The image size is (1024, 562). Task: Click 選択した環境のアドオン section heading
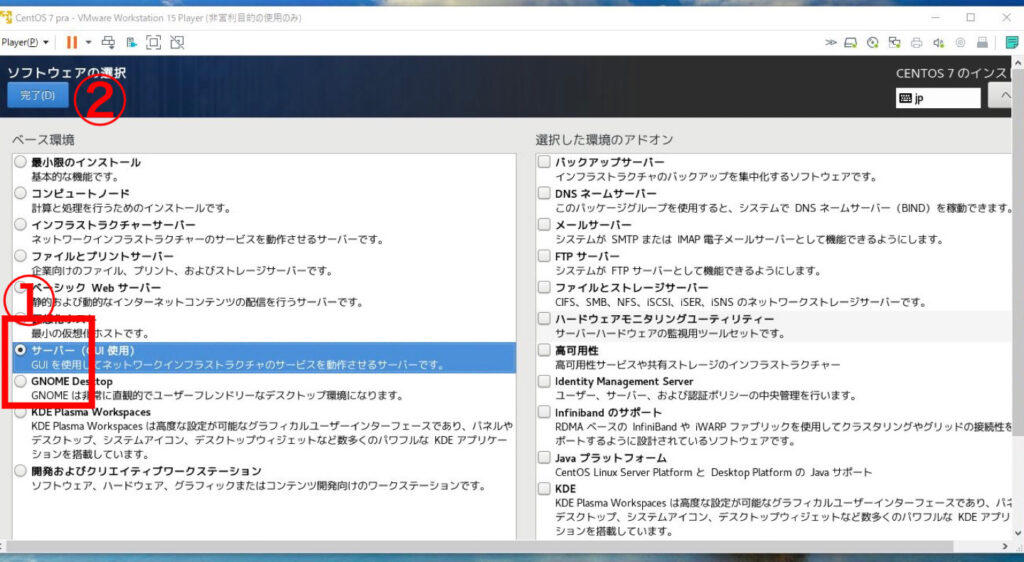(604, 140)
